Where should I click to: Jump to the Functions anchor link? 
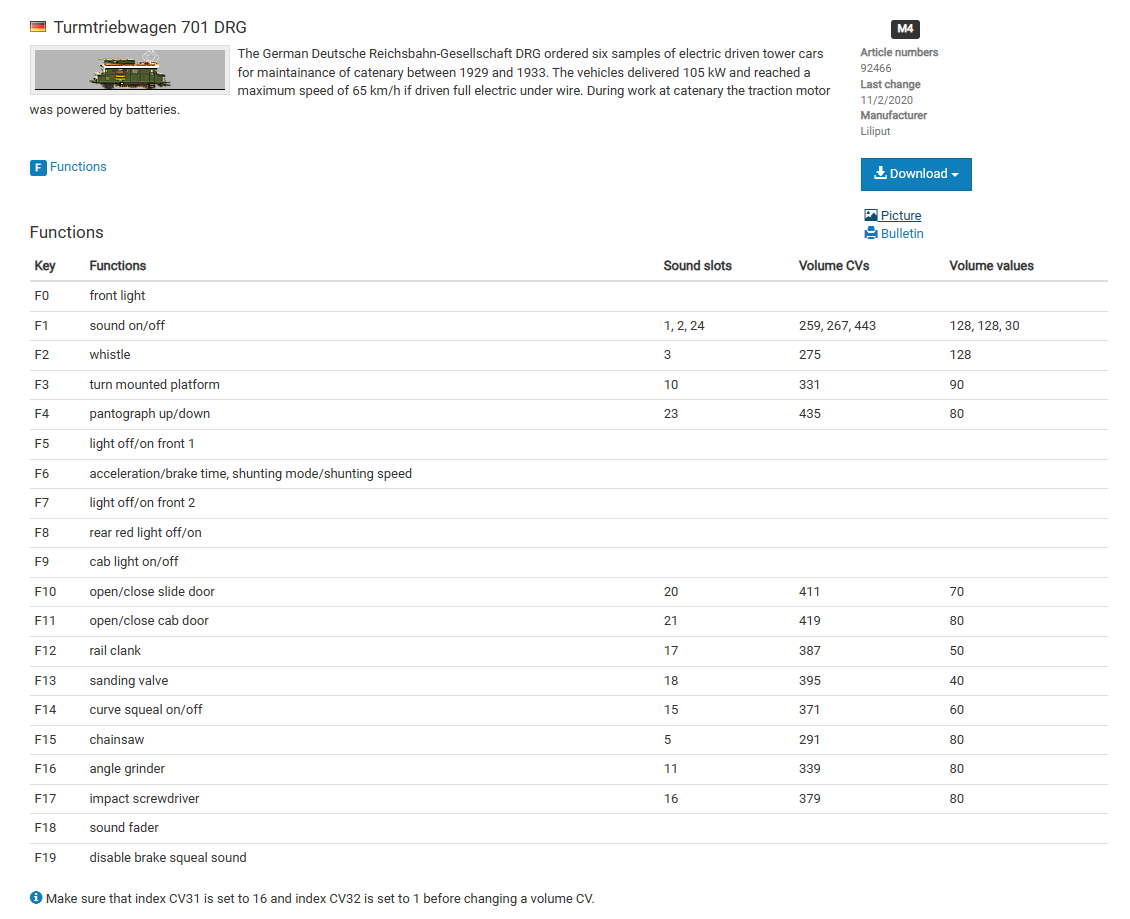coord(78,167)
